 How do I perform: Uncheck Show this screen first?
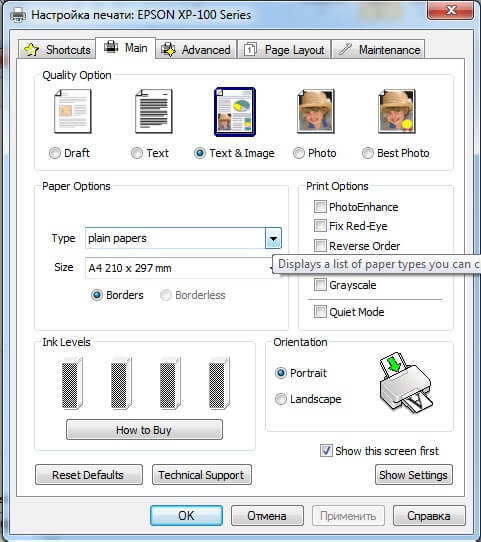pos(326,450)
